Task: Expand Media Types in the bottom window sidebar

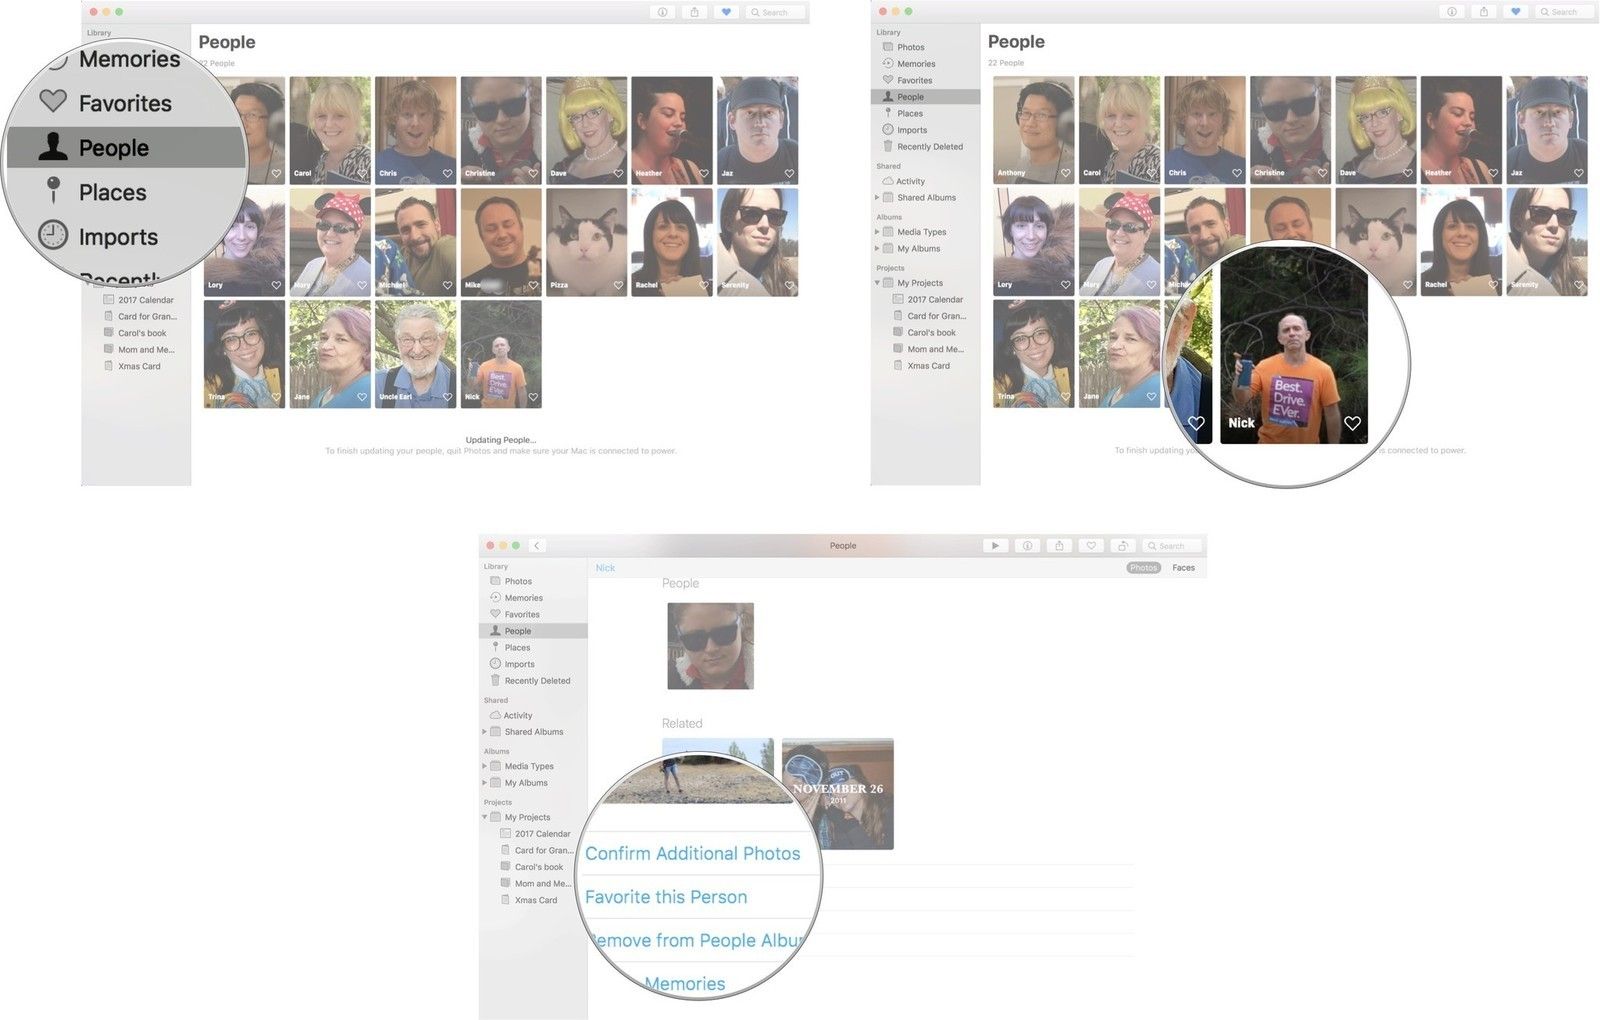Action: [x=485, y=767]
